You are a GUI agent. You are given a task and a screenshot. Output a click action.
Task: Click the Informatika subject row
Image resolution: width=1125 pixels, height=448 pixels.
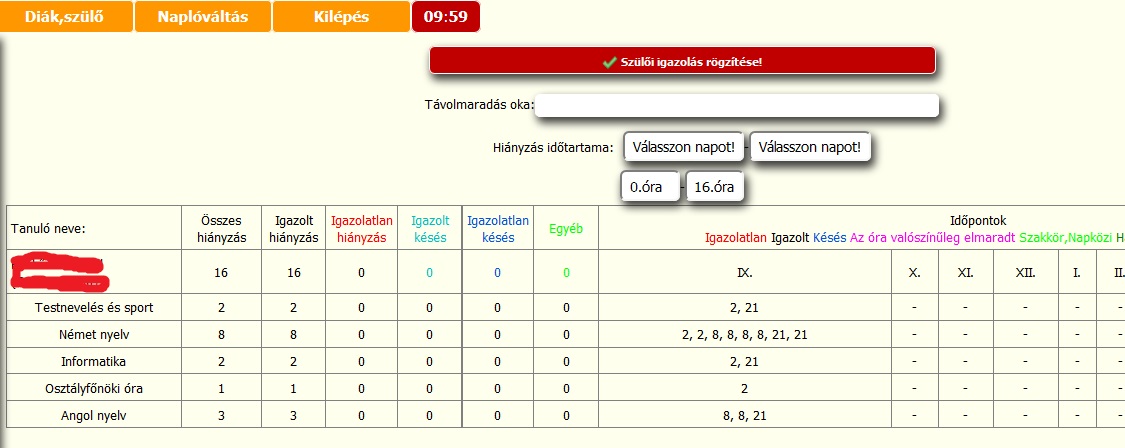(94, 361)
